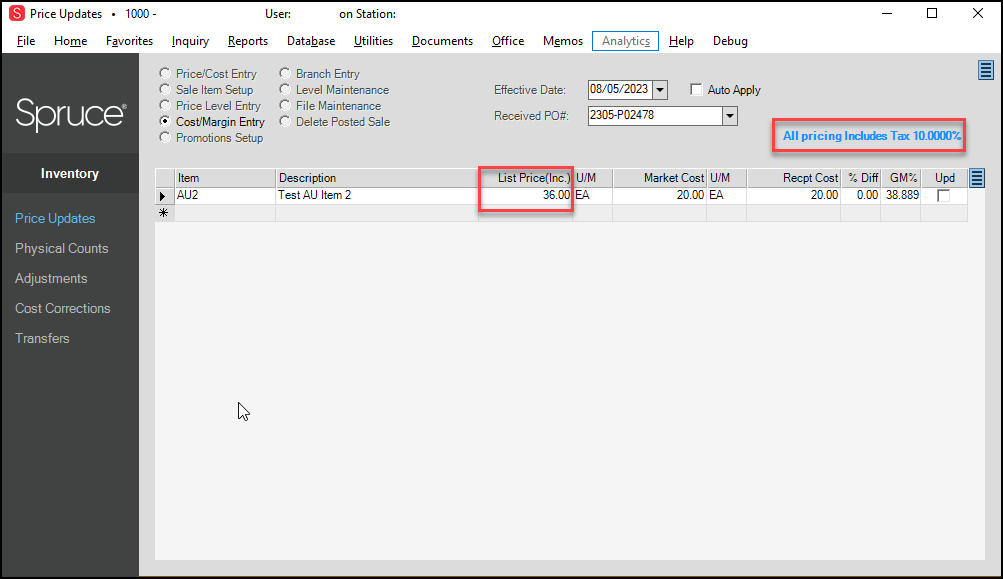Open the top-right menu marker icon
Image resolution: width=1003 pixels, height=579 pixels.
[x=986, y=70]
